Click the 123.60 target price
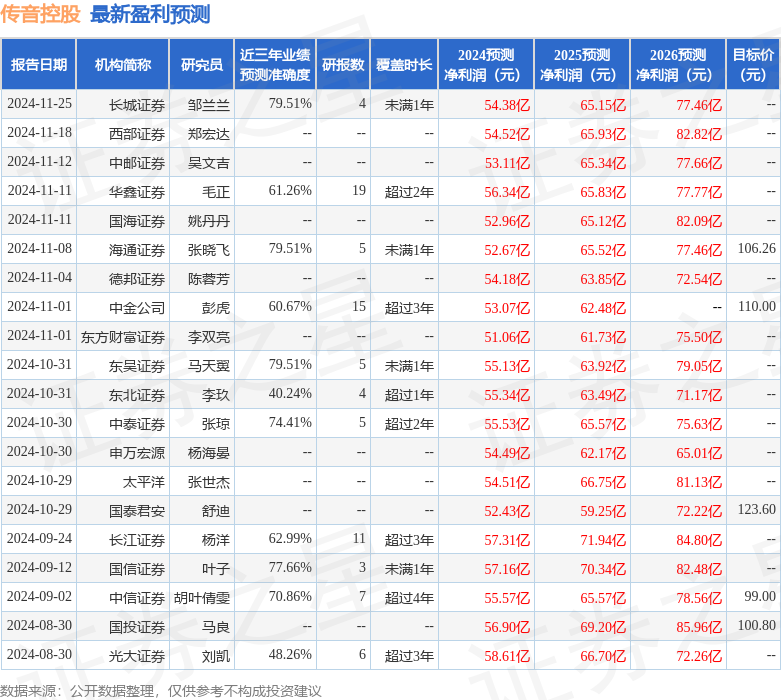 (757, 509)
